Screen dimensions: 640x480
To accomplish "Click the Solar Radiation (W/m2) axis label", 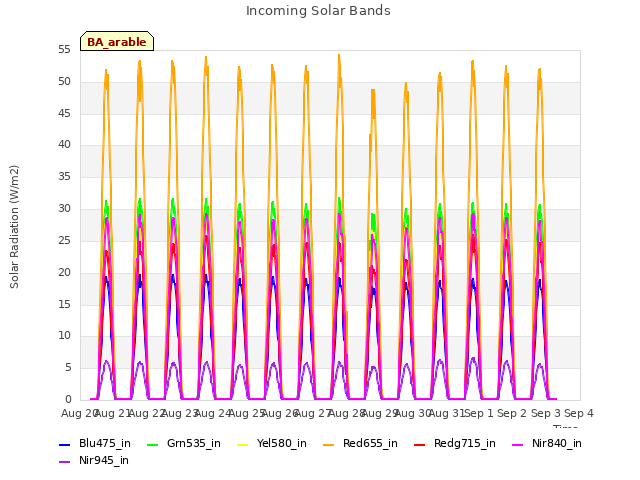I will pos(14,227).
